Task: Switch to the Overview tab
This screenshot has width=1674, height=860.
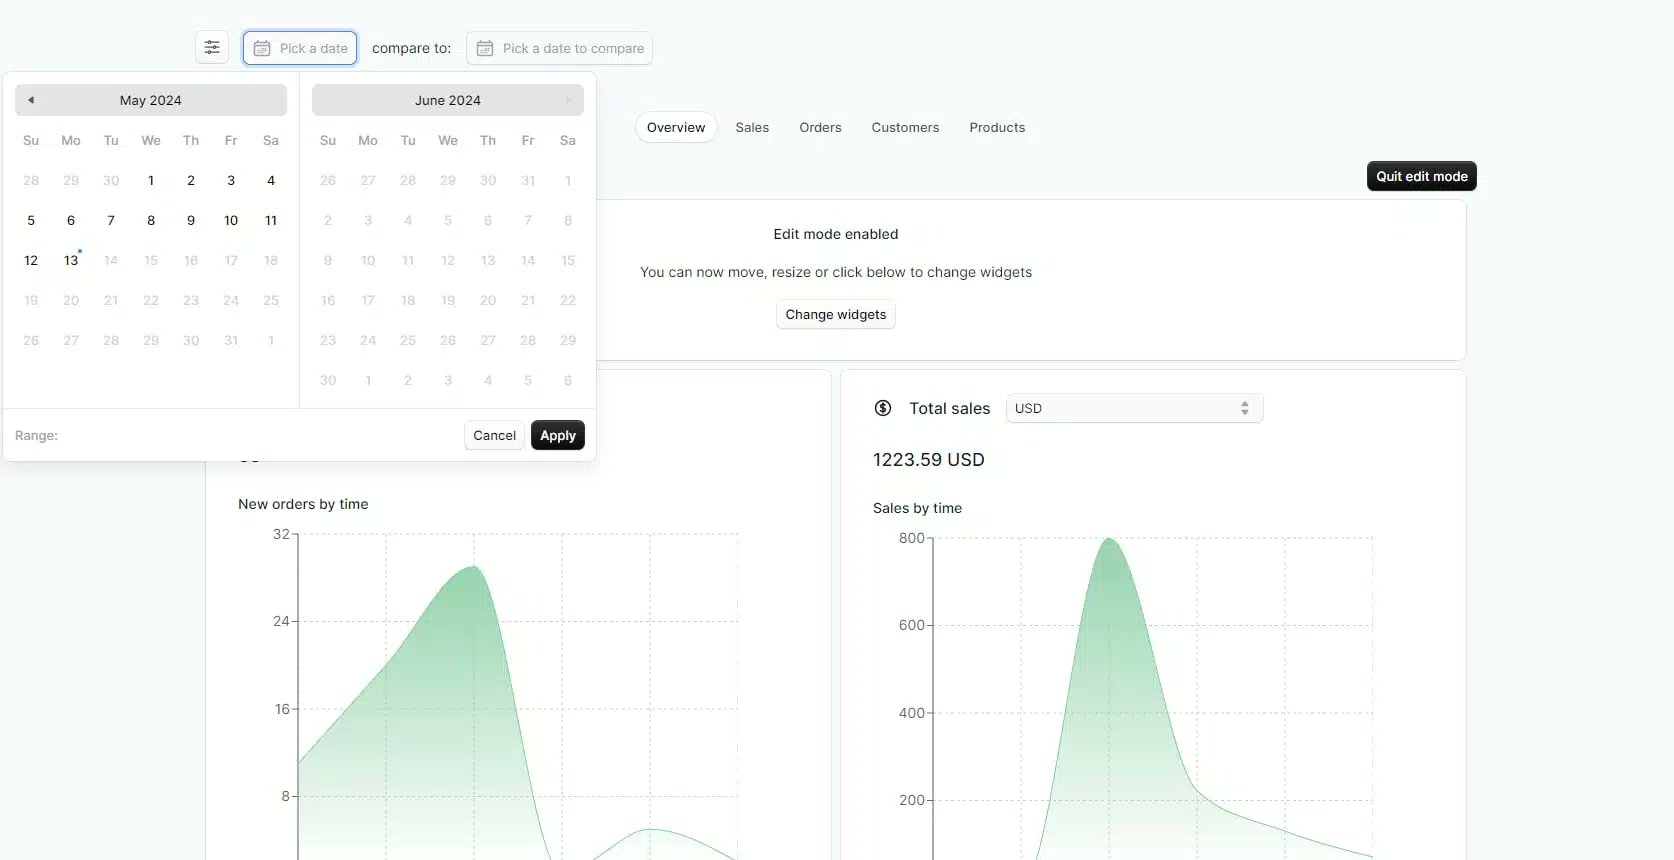Action: click(x=676, y=127)
